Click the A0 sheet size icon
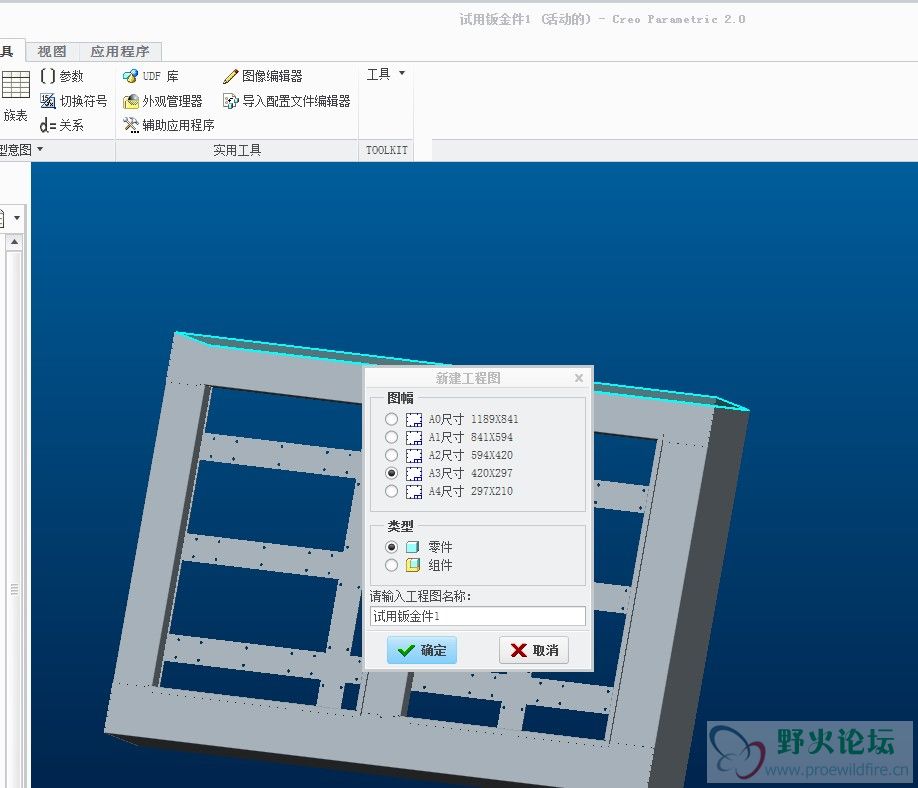This screenshot has height=788, width=918. 414,419
